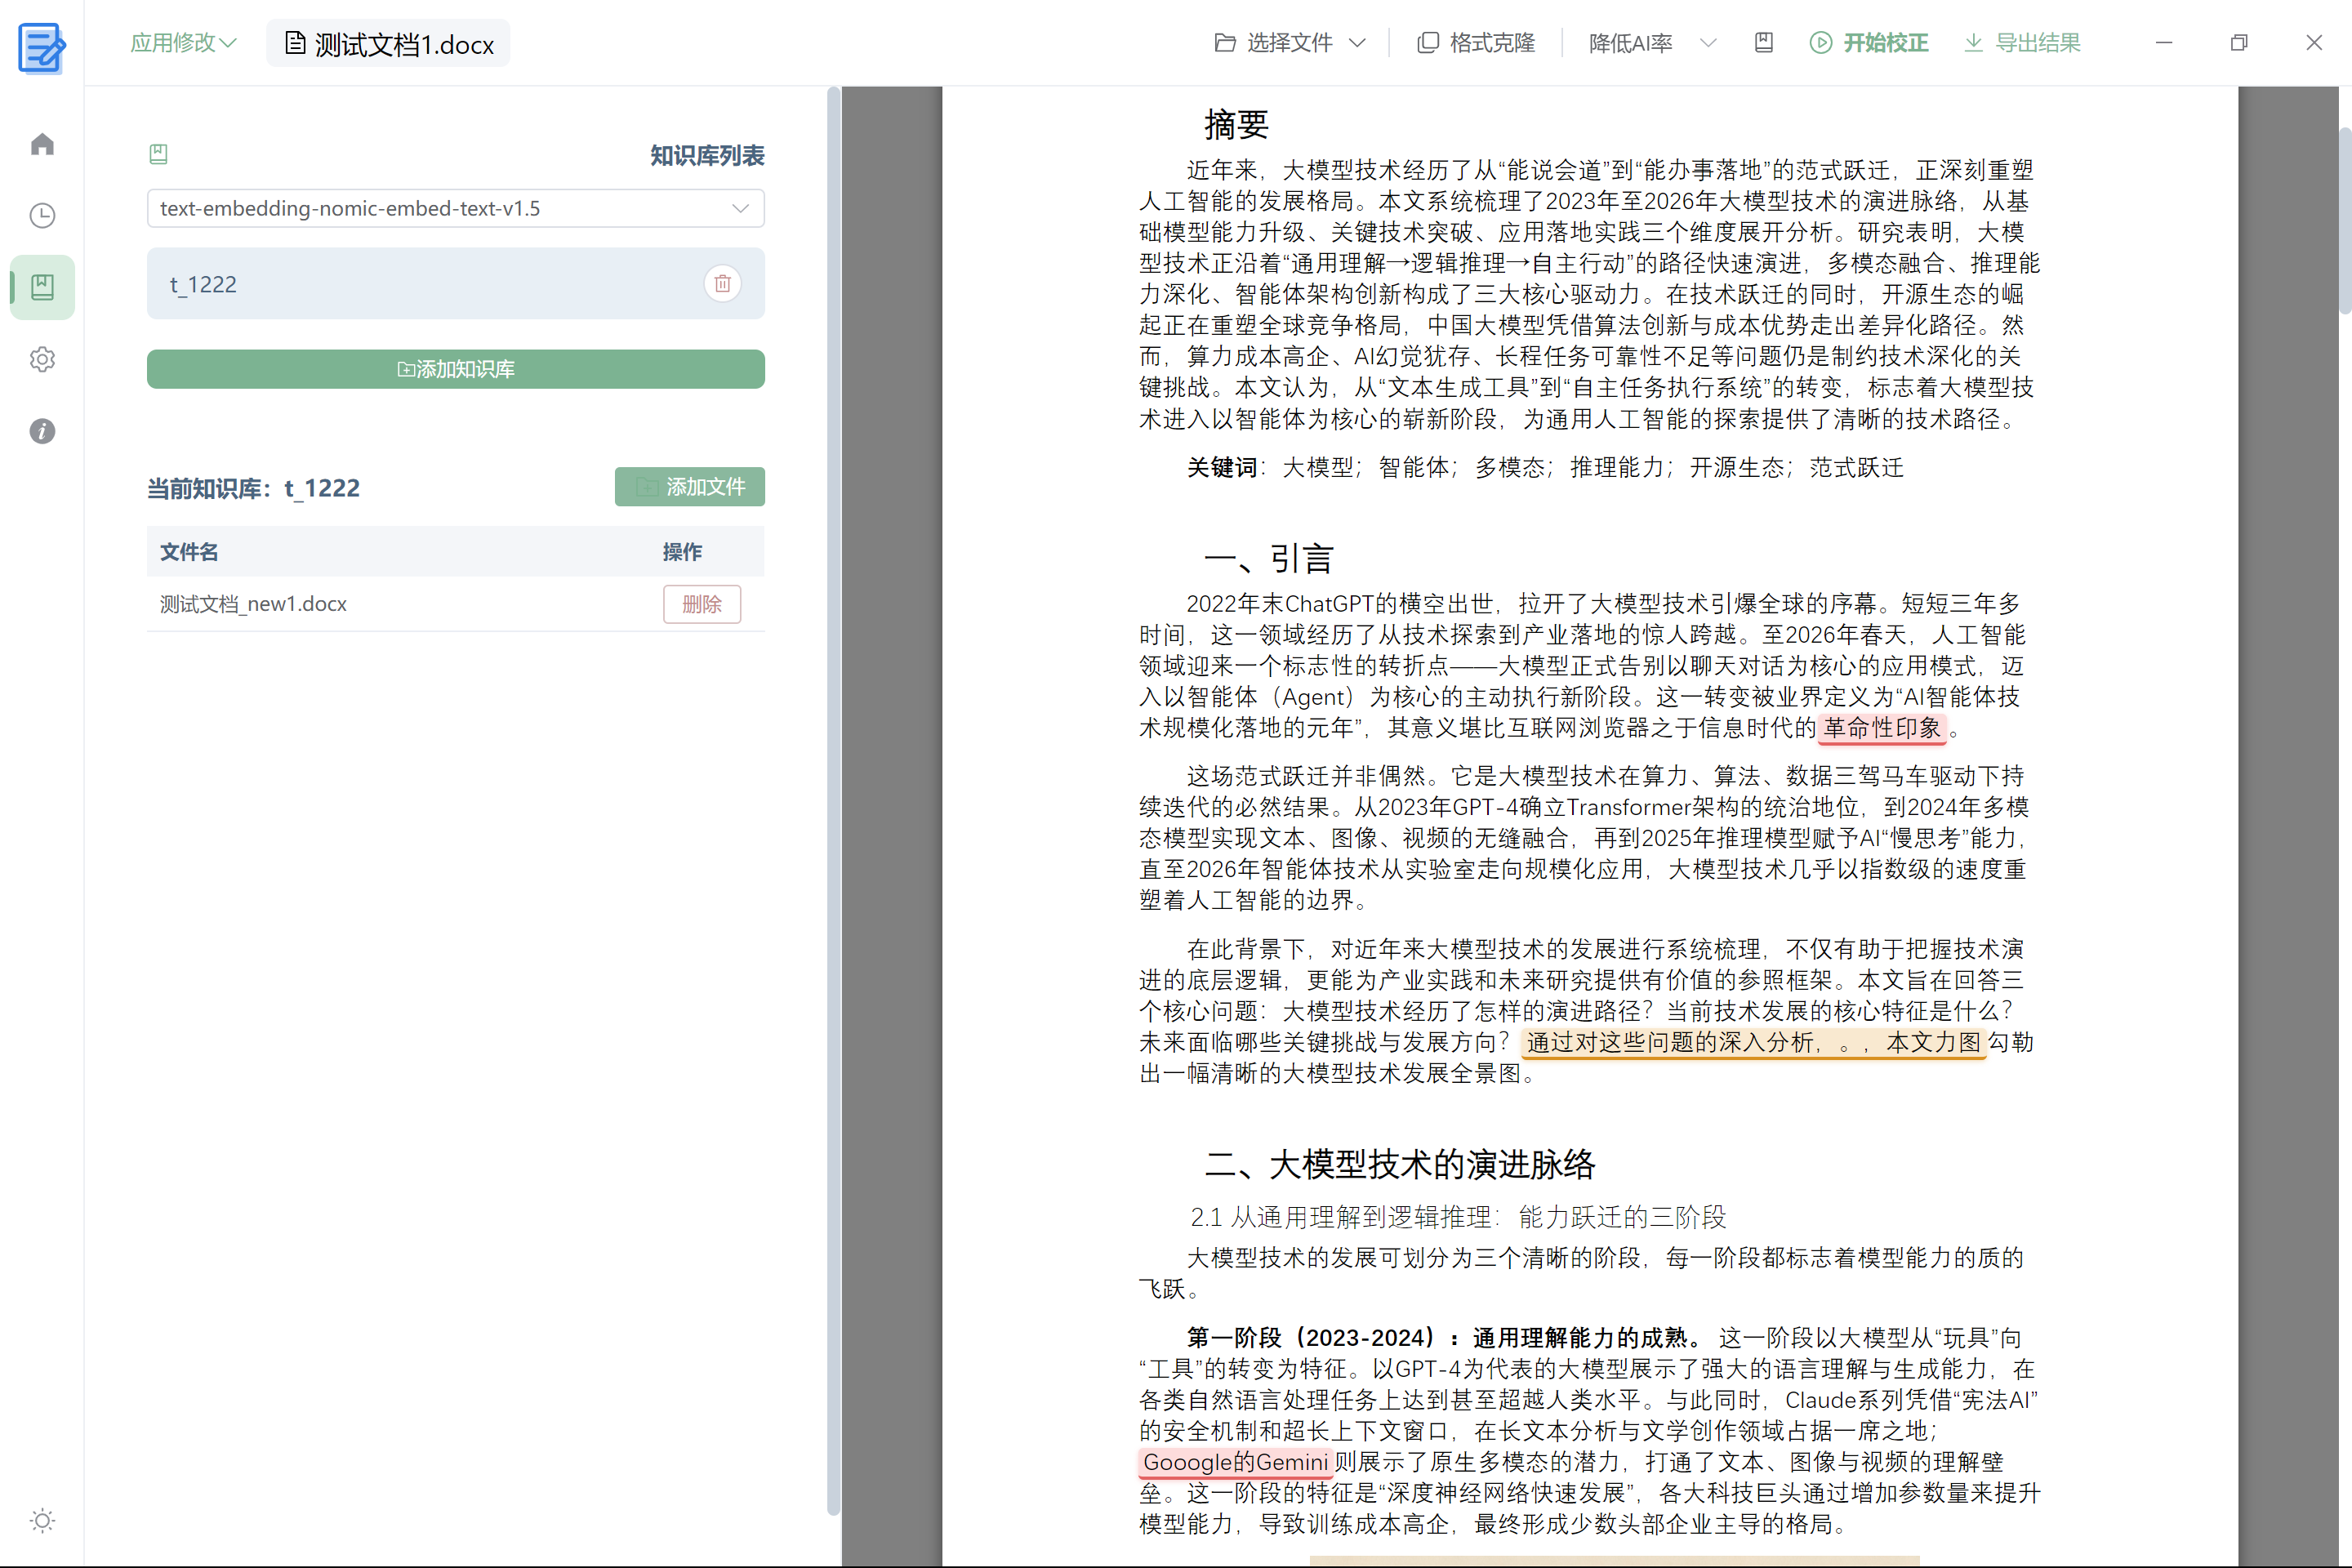Toggle the light/dark theme sun icon
This screenshot has width=2352, height=1568.
(x=42, y=1521)
